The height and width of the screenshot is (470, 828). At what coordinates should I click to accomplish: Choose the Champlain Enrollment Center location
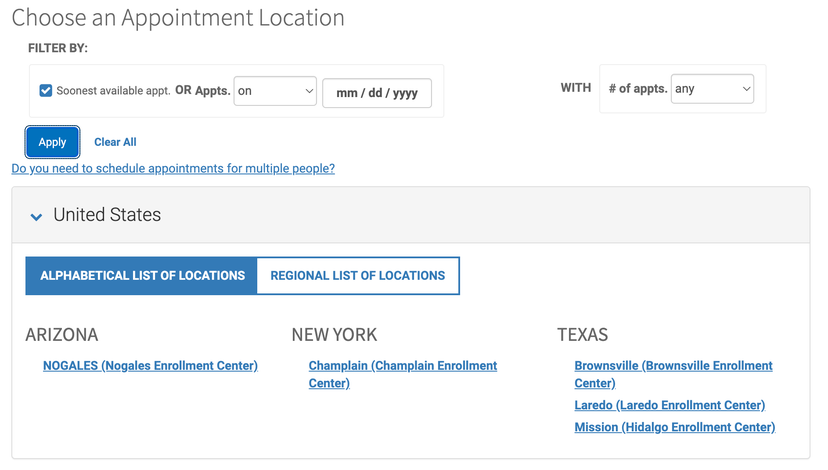coord(402,366)
